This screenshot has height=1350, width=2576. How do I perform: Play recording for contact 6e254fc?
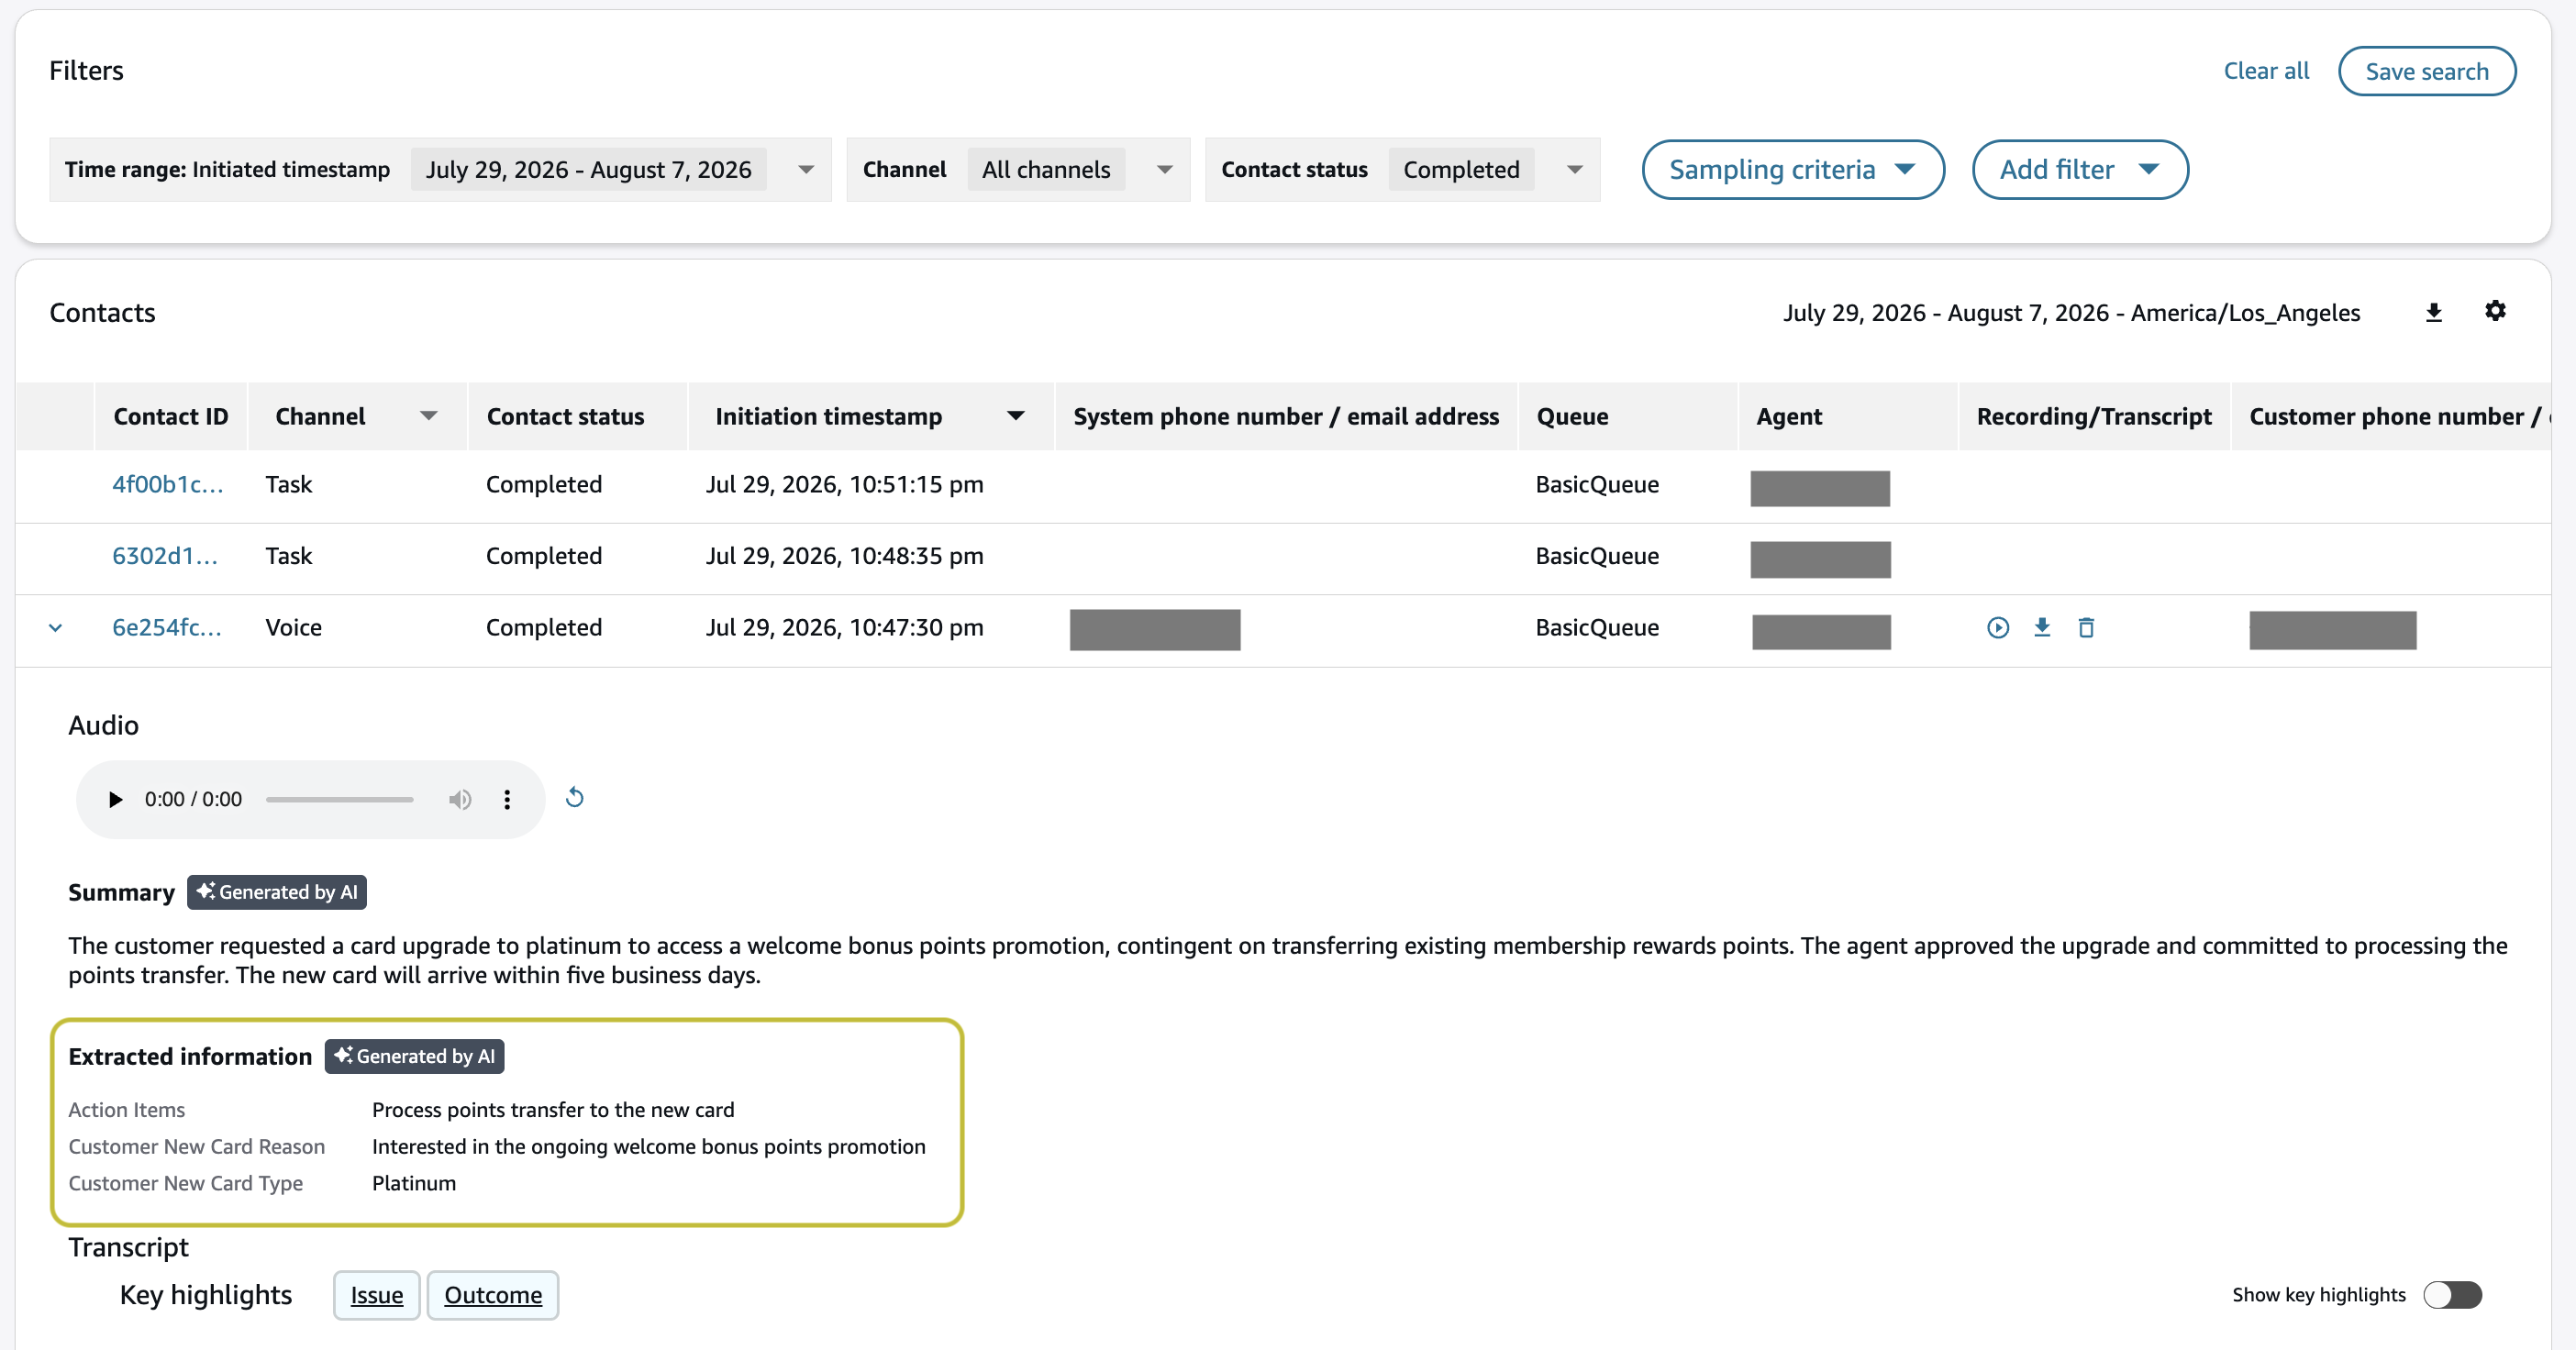(x=1997, y=628)
